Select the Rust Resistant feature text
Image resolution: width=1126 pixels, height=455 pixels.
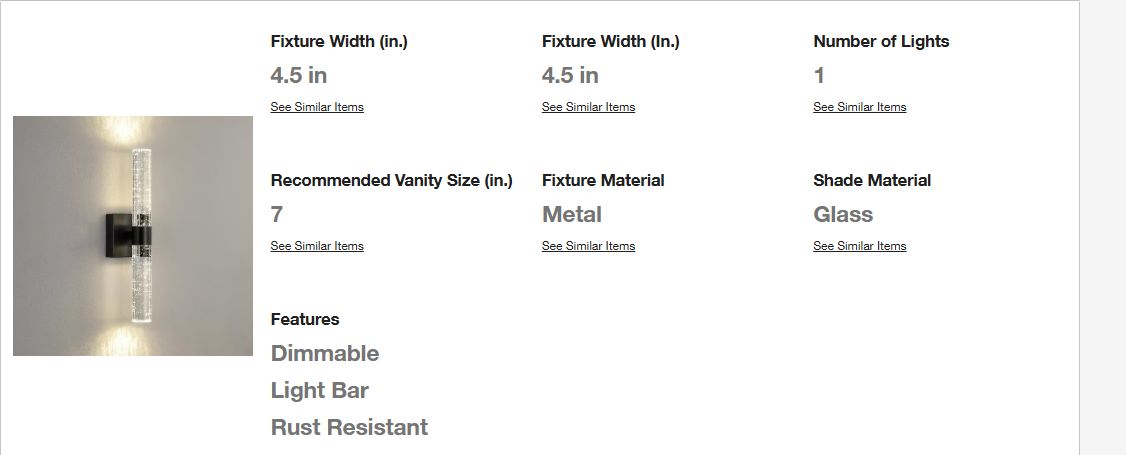tap(349, 428)
